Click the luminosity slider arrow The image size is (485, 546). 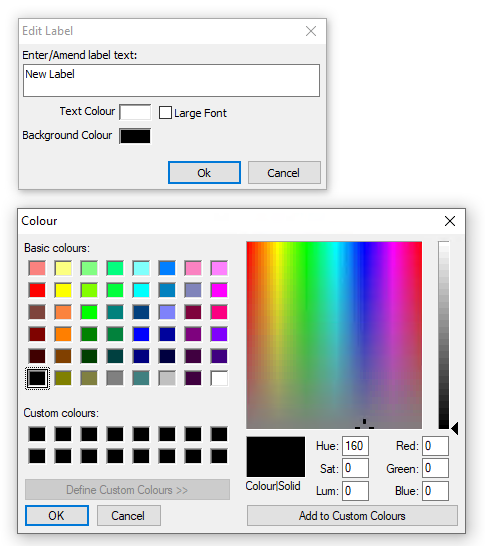[x=454, y=428]
